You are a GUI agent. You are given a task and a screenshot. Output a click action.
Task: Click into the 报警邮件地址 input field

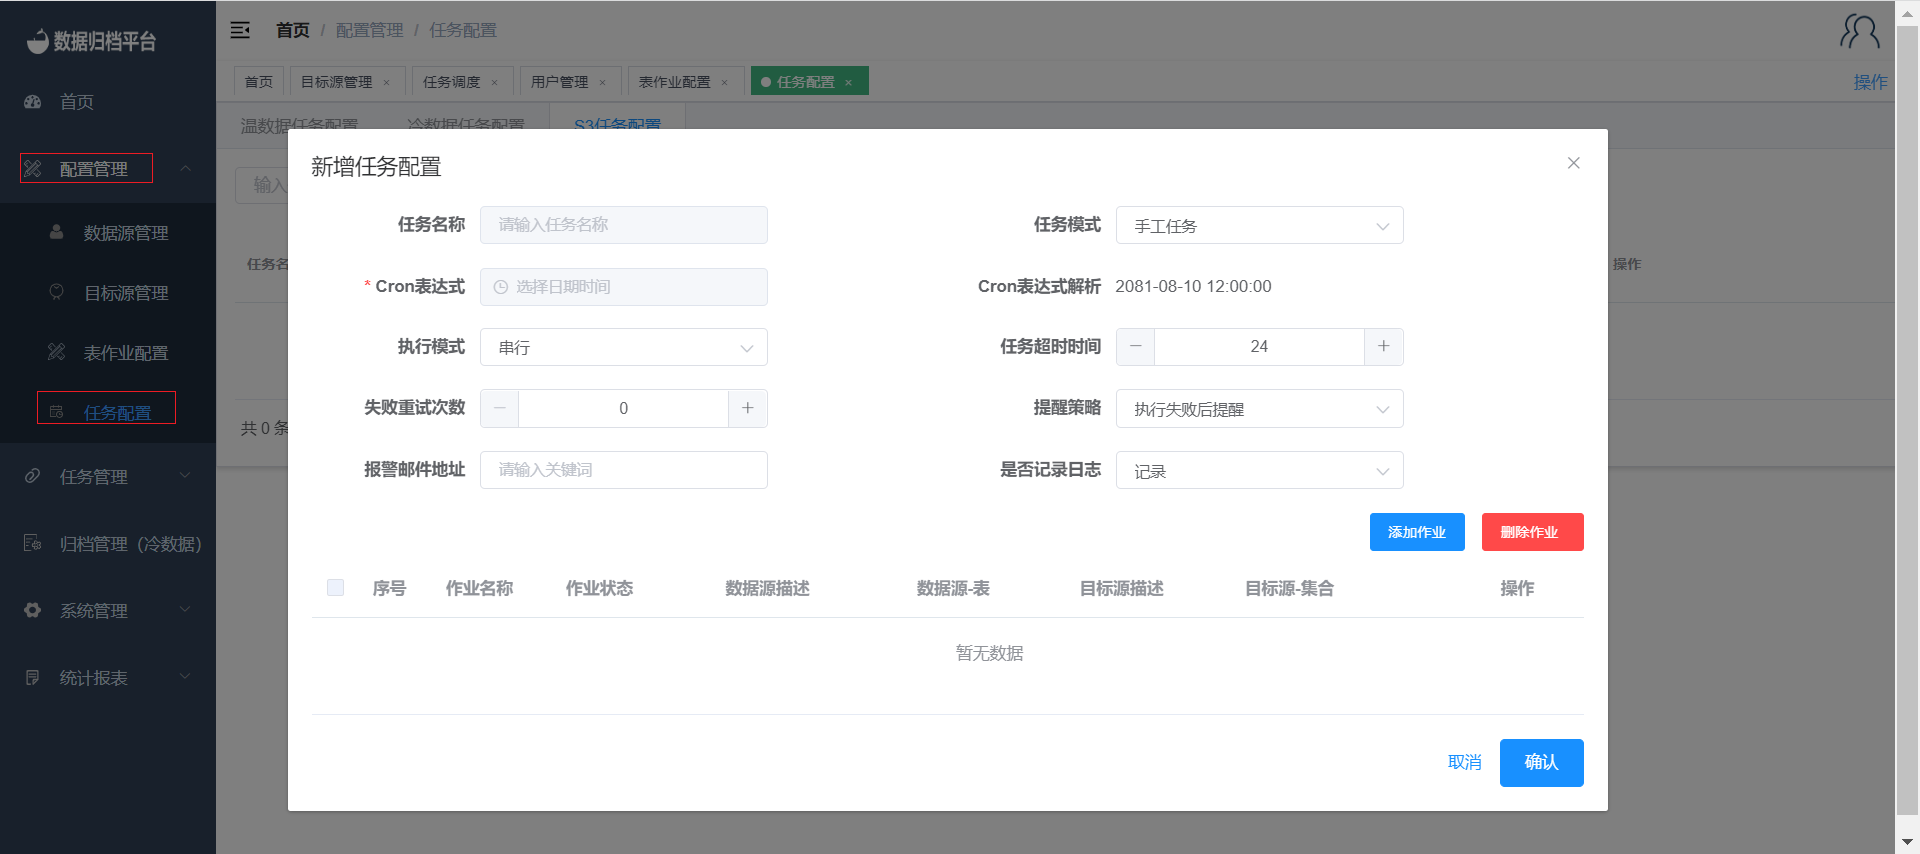(x=624, y=470)
